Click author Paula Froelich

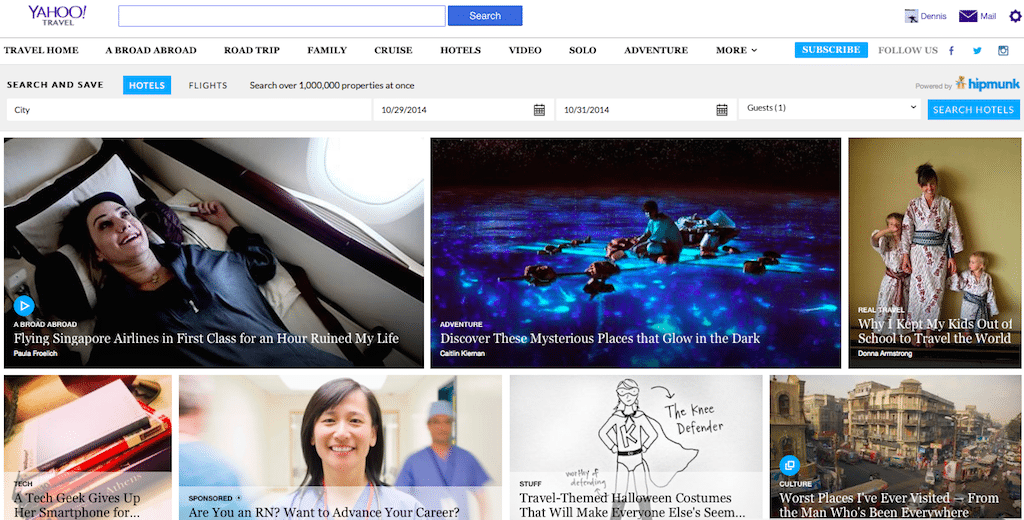point(35,353)
